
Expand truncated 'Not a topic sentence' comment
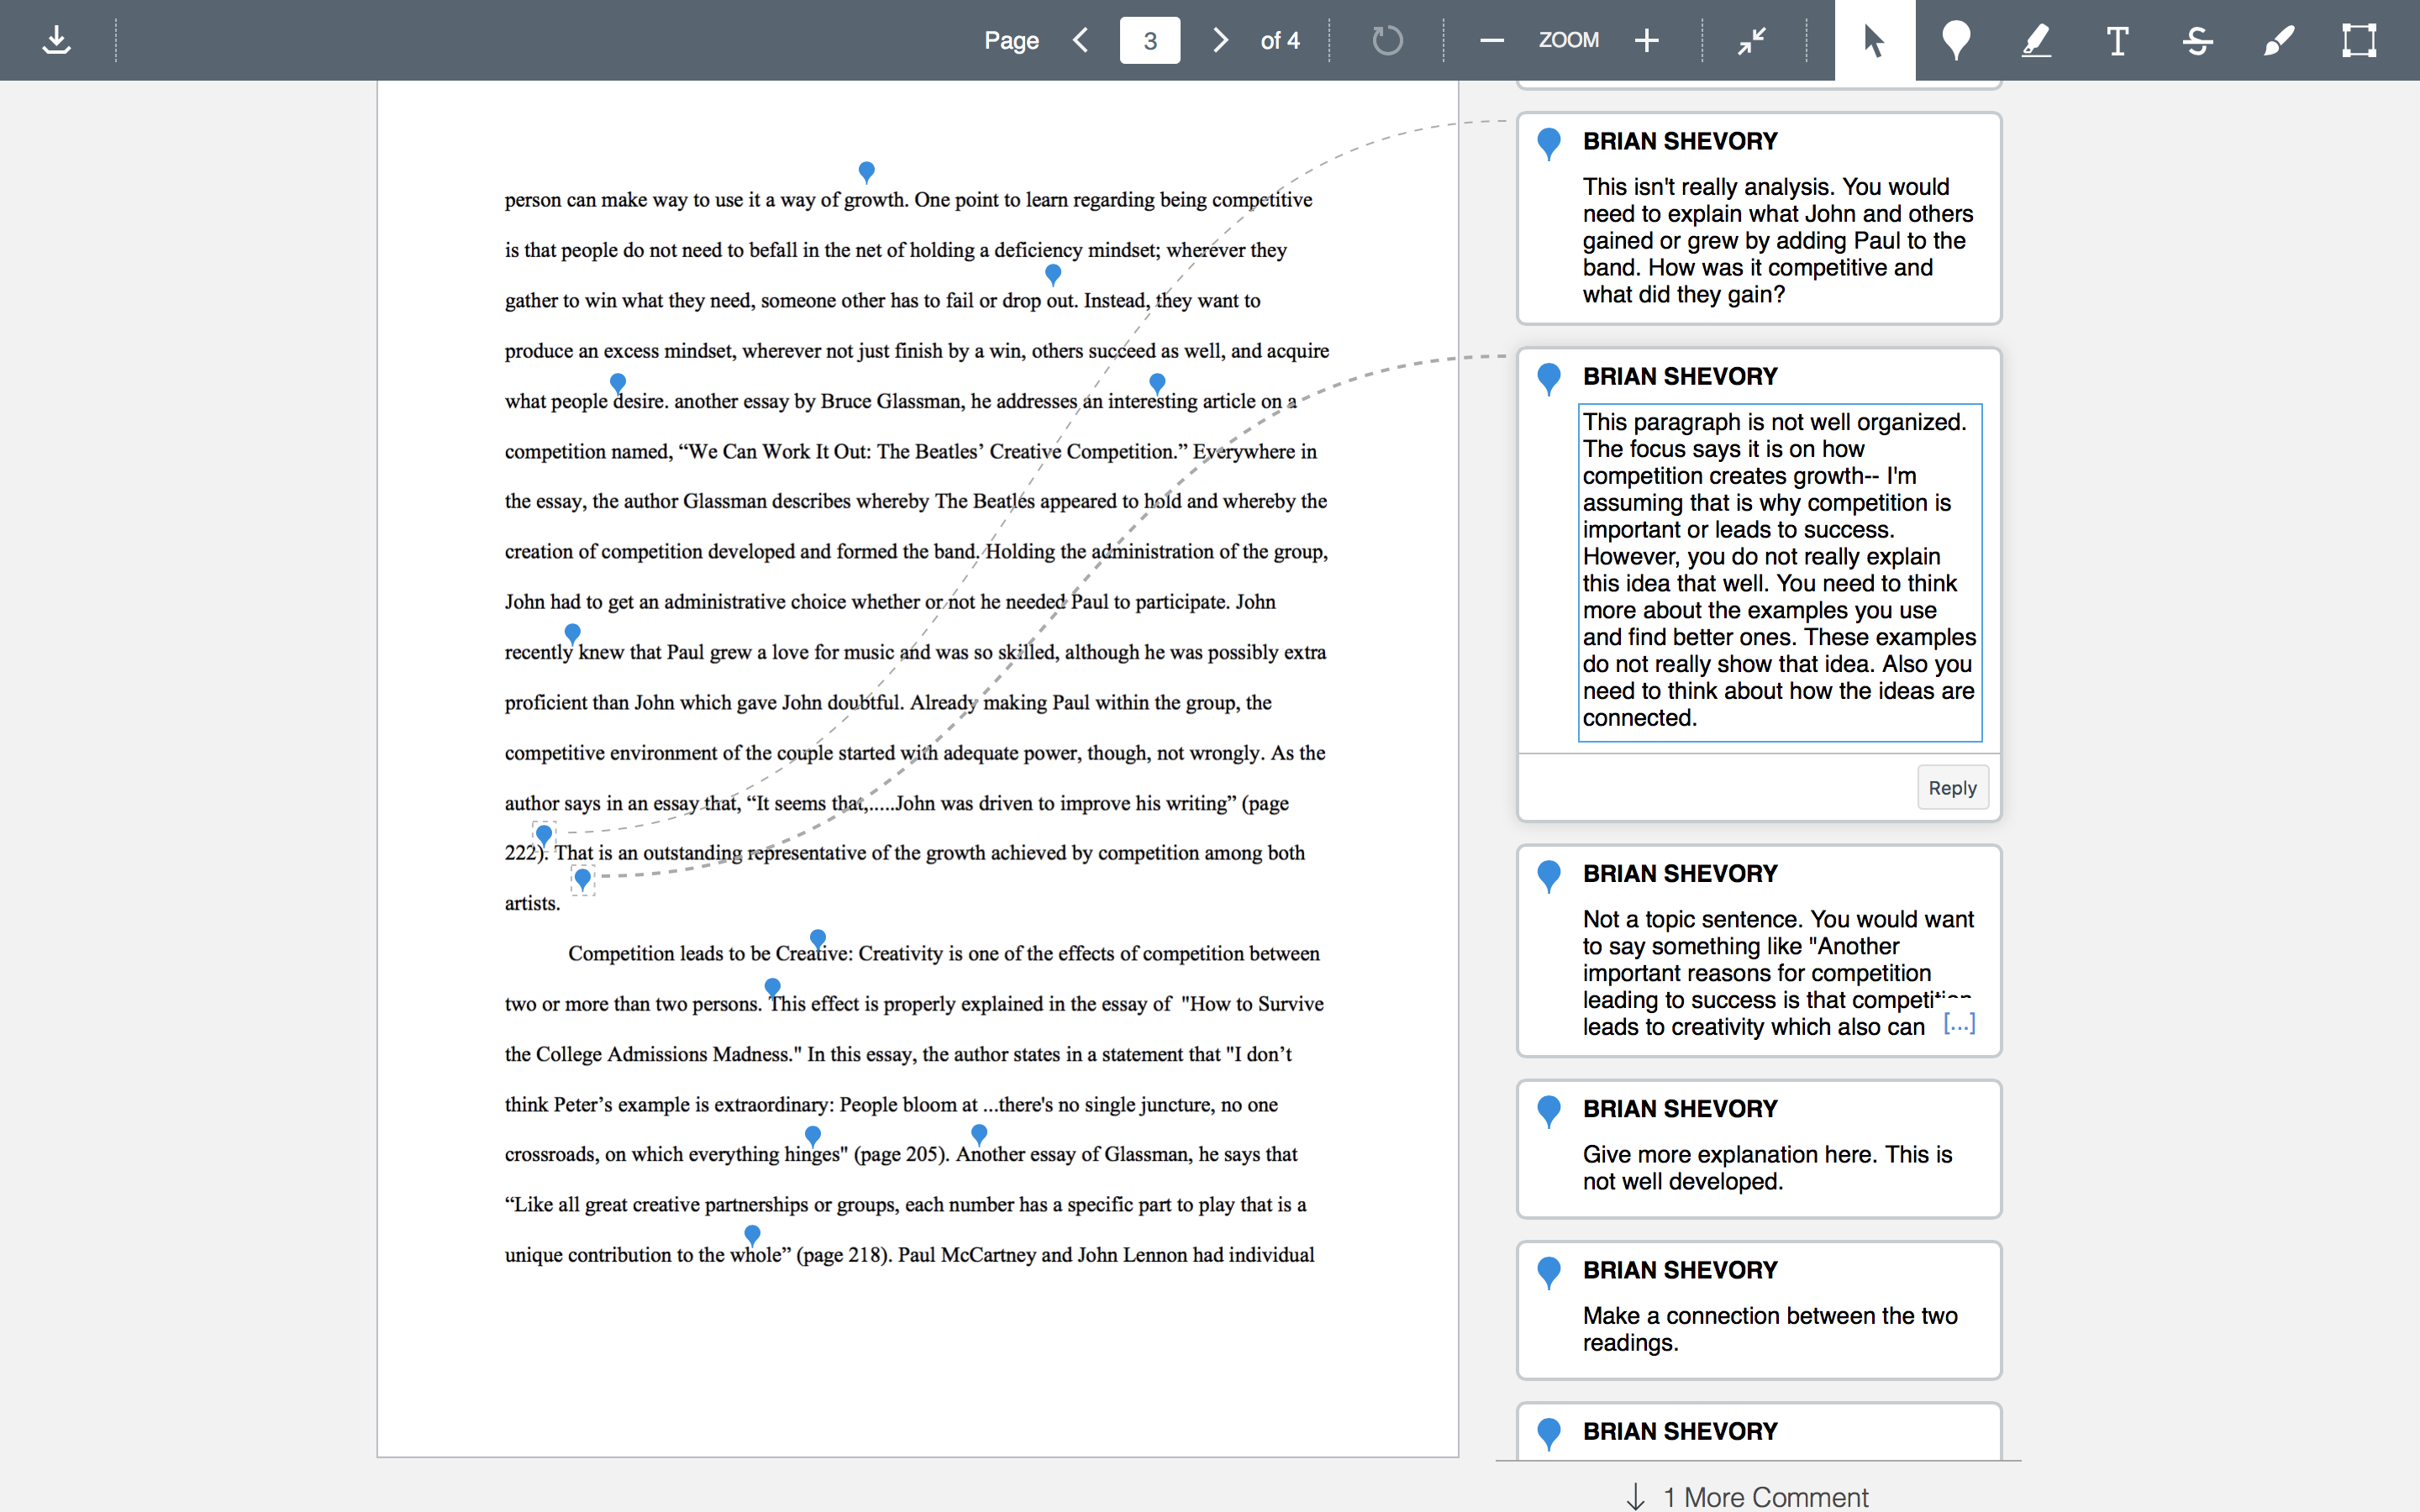click(x=1959, y=1024)
